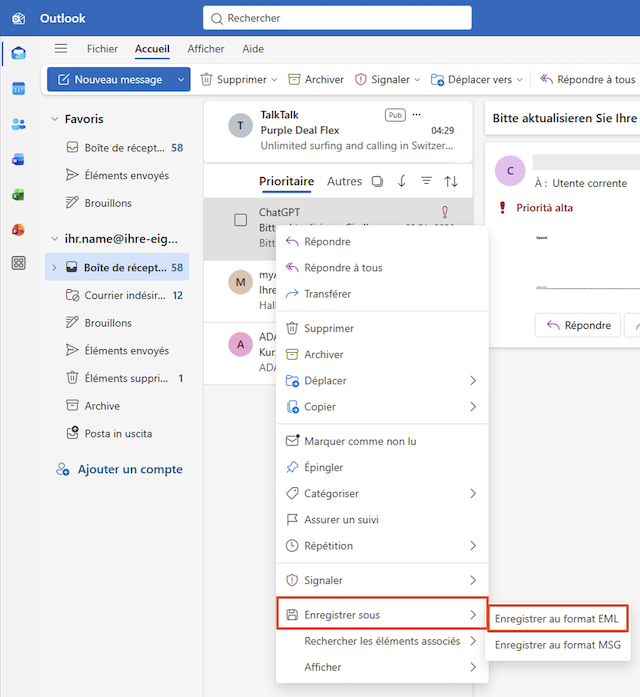640x697 pixels.
Task: Click the Rechercher search field
Action: (x=337, y=18)
